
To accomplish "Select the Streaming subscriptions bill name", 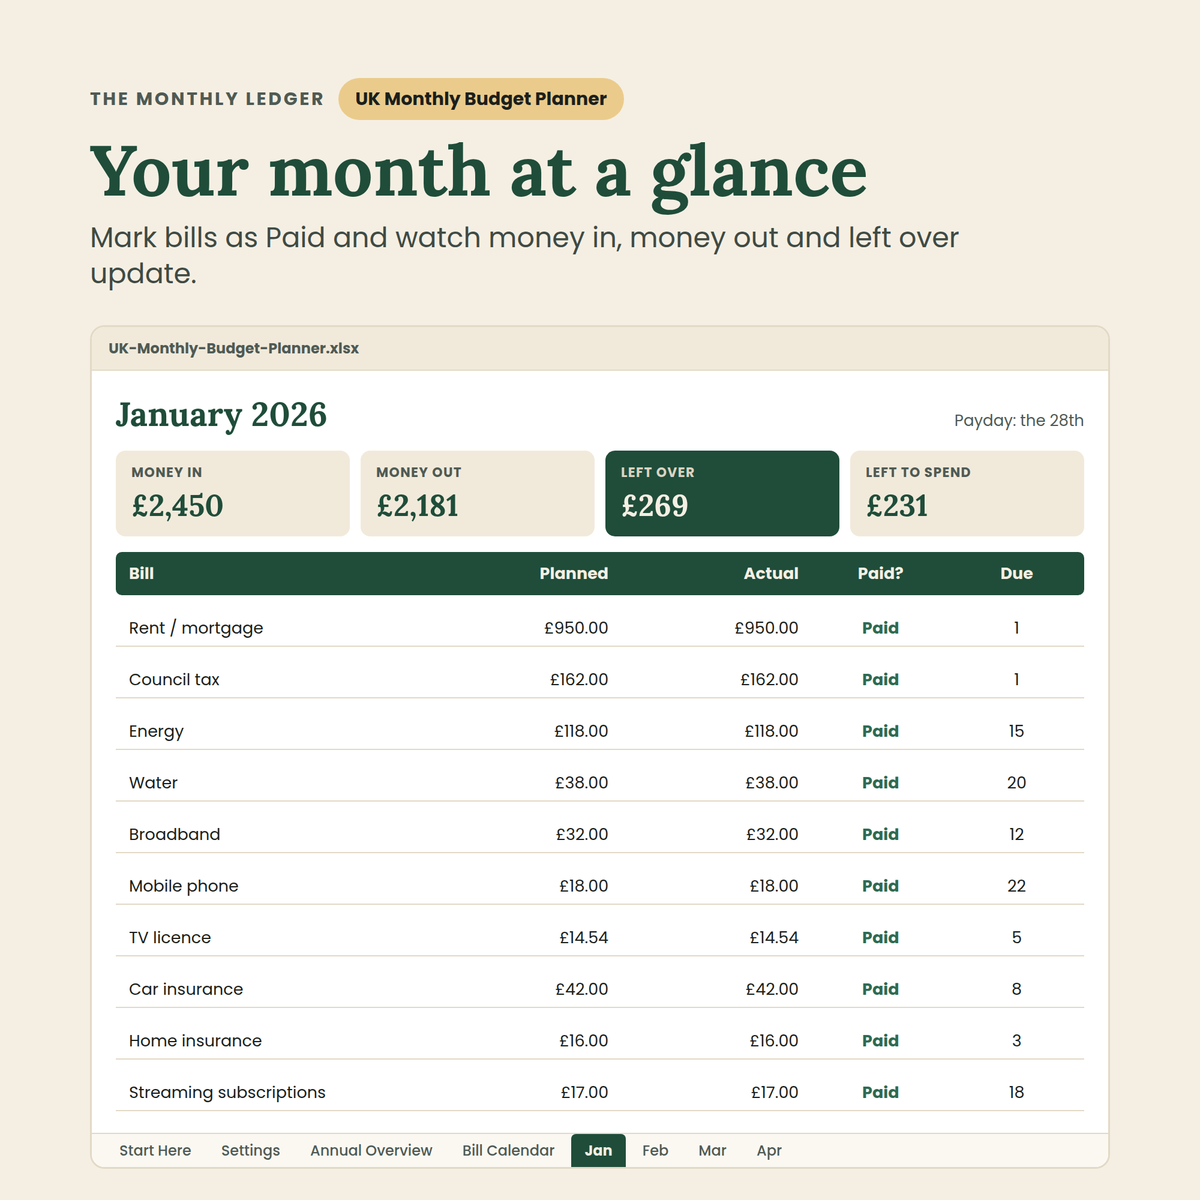I will click(227, 1092).
